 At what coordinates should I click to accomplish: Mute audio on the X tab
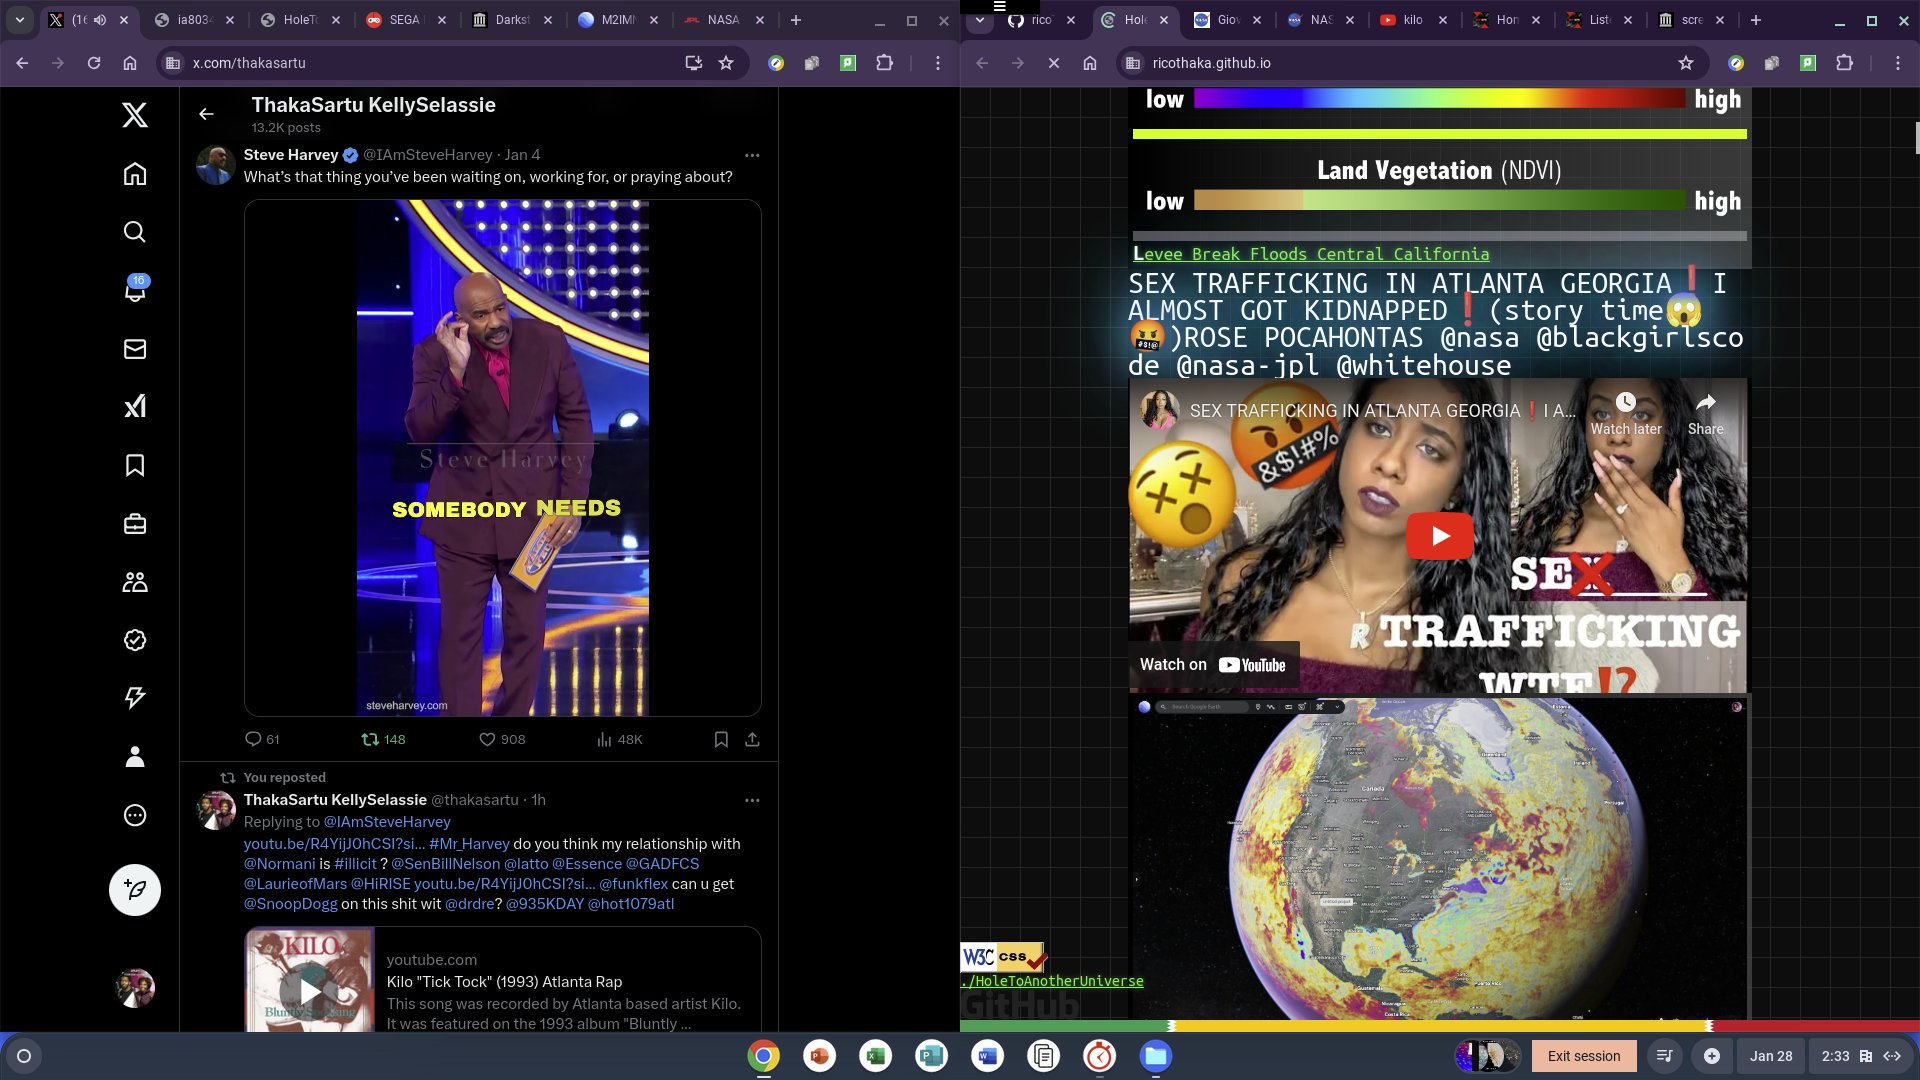pyautogui.click(x=100, y=20)
